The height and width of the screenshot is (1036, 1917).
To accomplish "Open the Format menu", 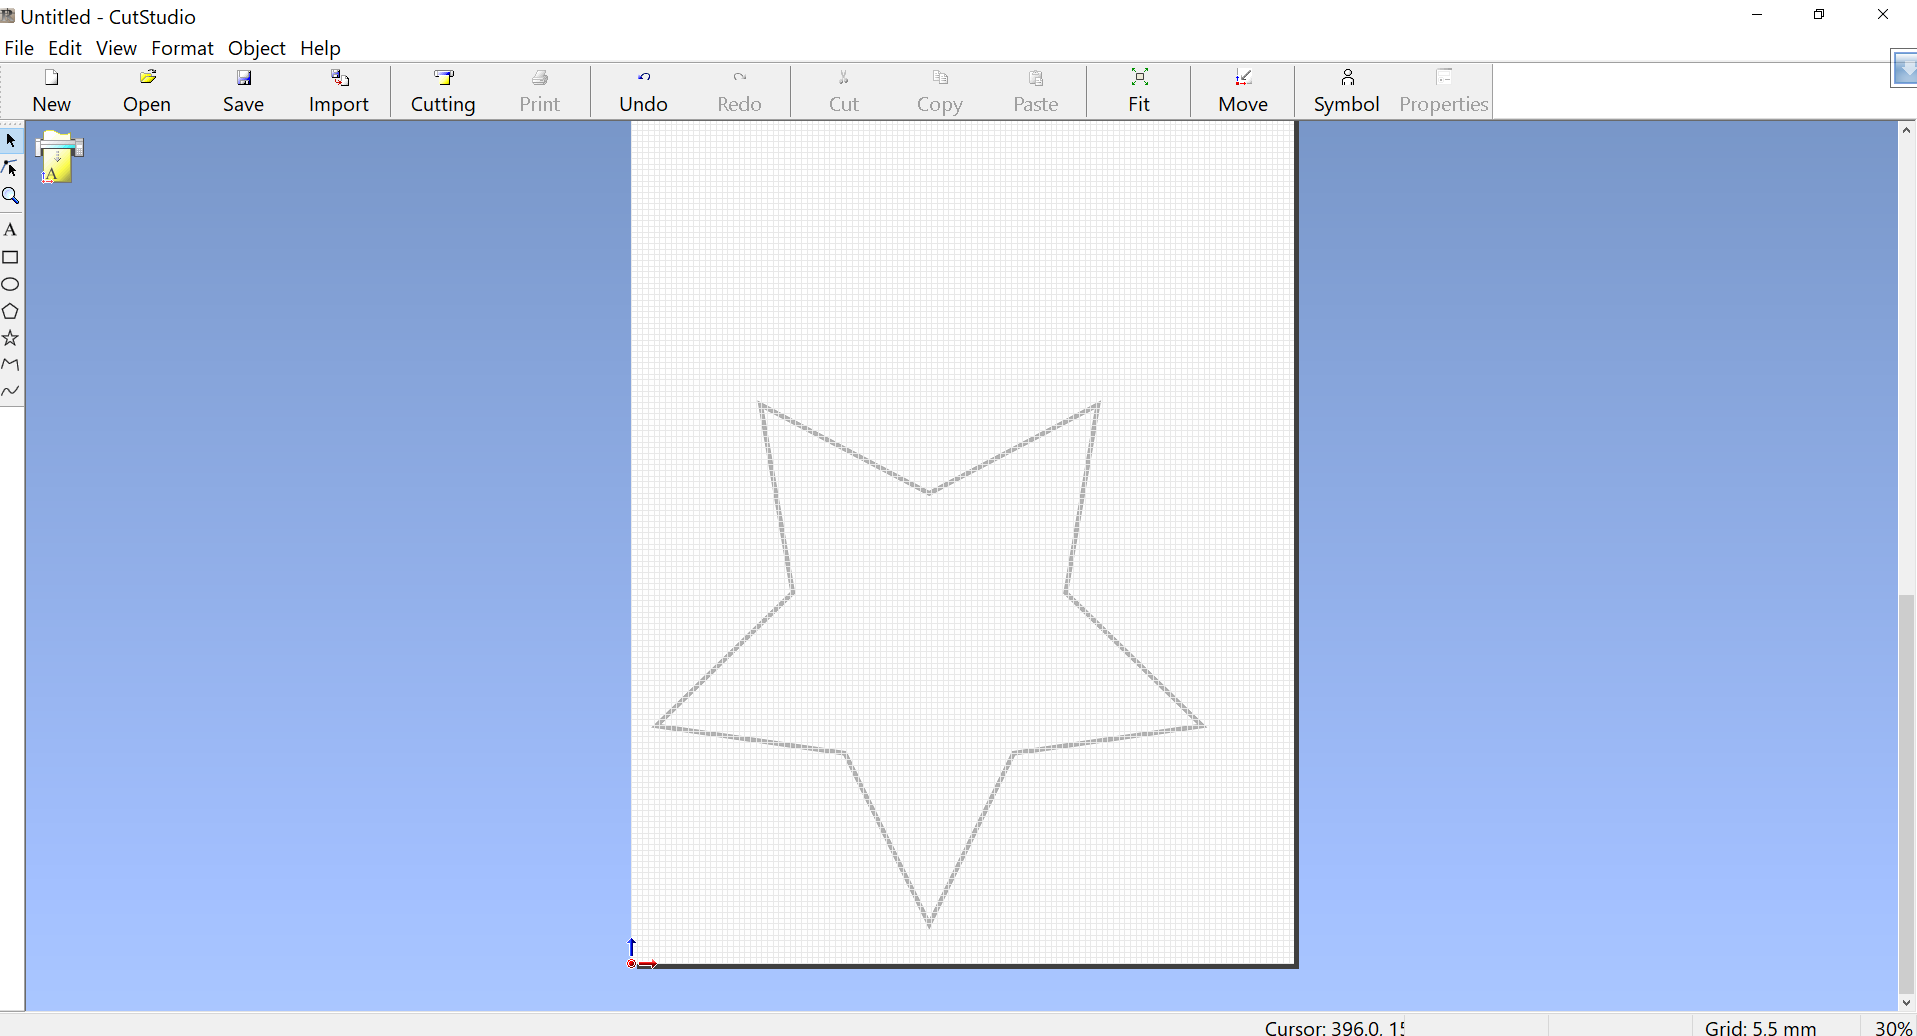I will point(182,48).
